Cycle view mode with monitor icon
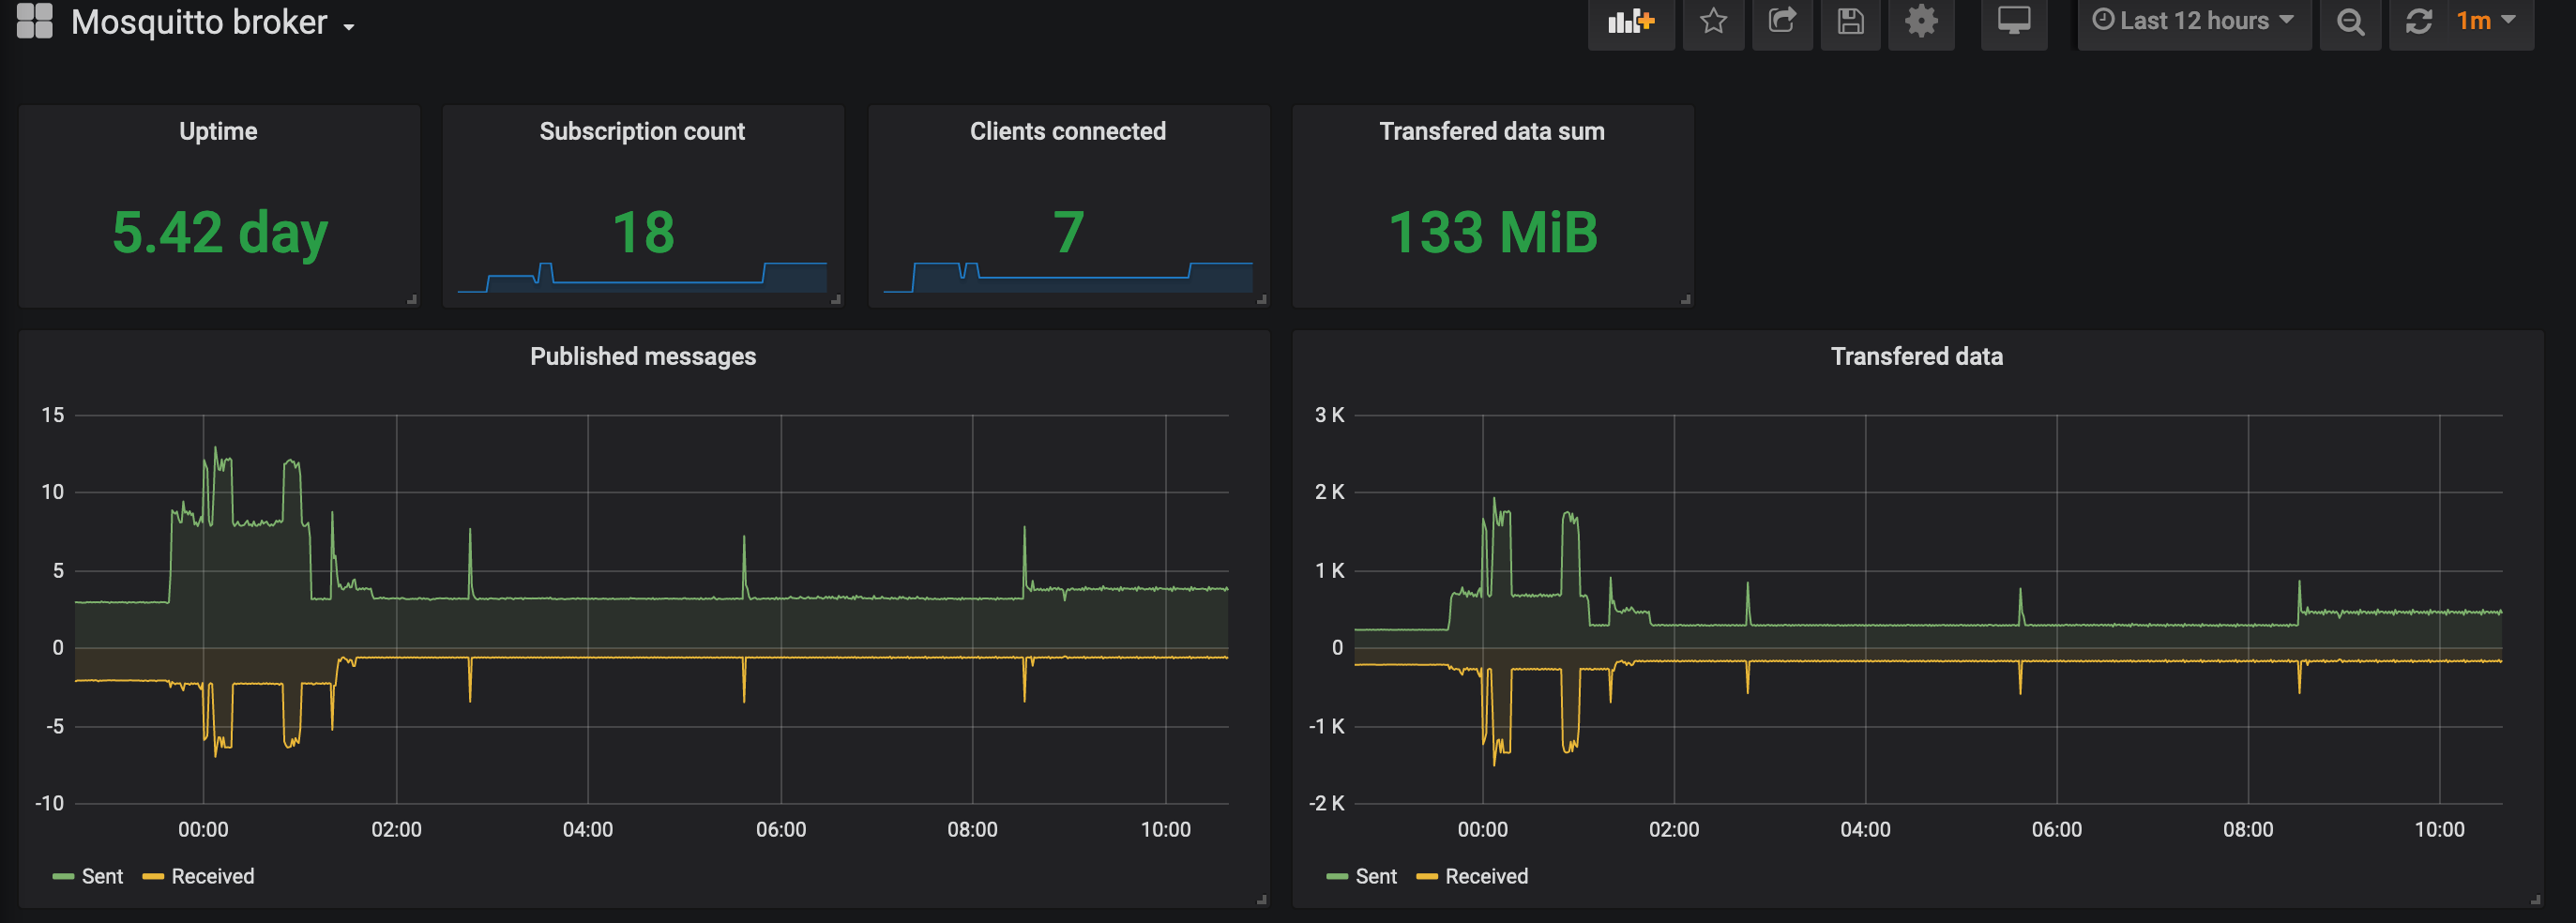Screen dimensions: 2576x923 [x=2014, y=21]
